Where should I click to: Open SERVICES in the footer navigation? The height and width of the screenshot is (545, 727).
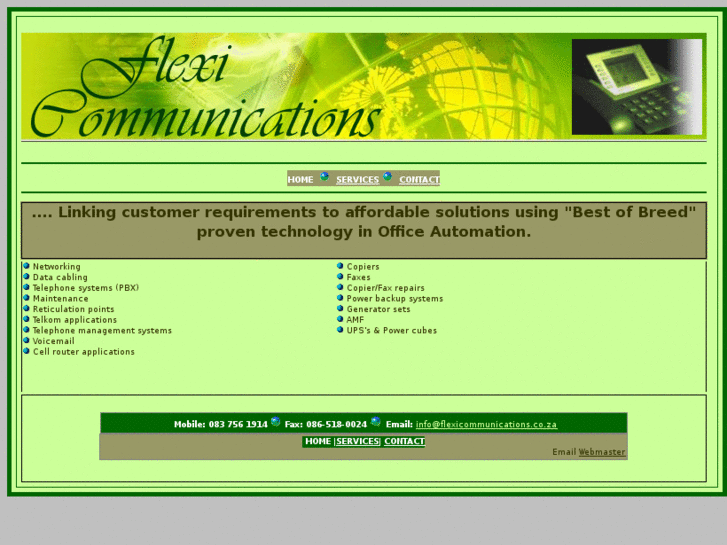[357, 441]
